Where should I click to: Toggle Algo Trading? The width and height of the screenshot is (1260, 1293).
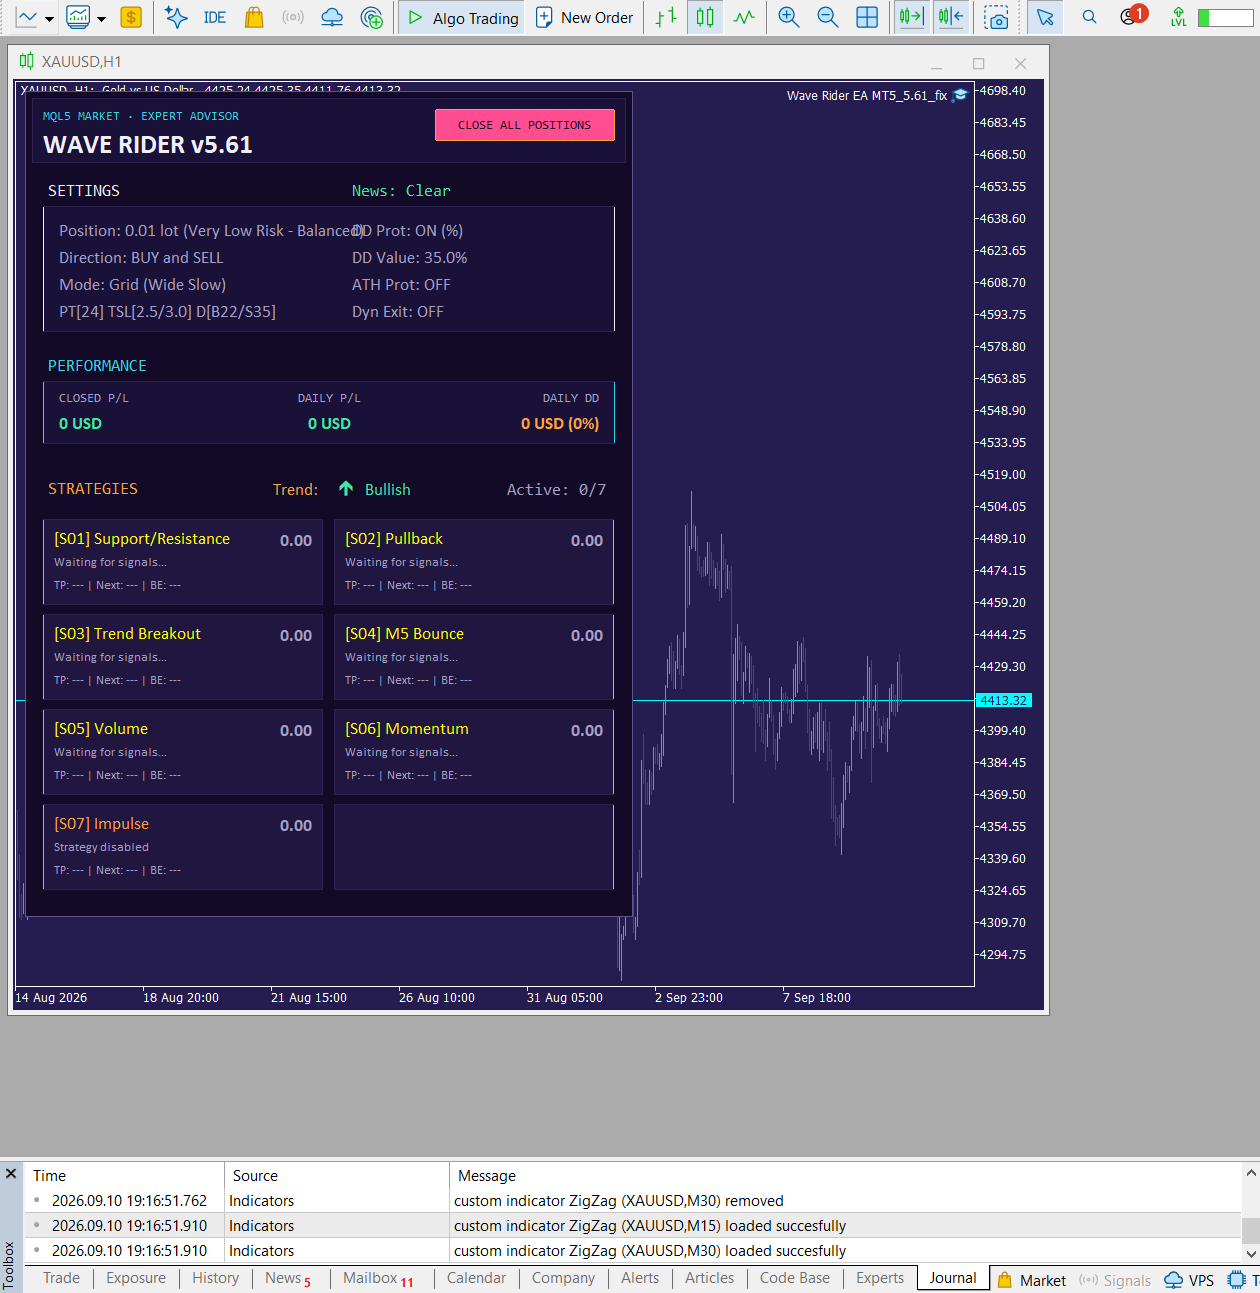click(463, 17)
